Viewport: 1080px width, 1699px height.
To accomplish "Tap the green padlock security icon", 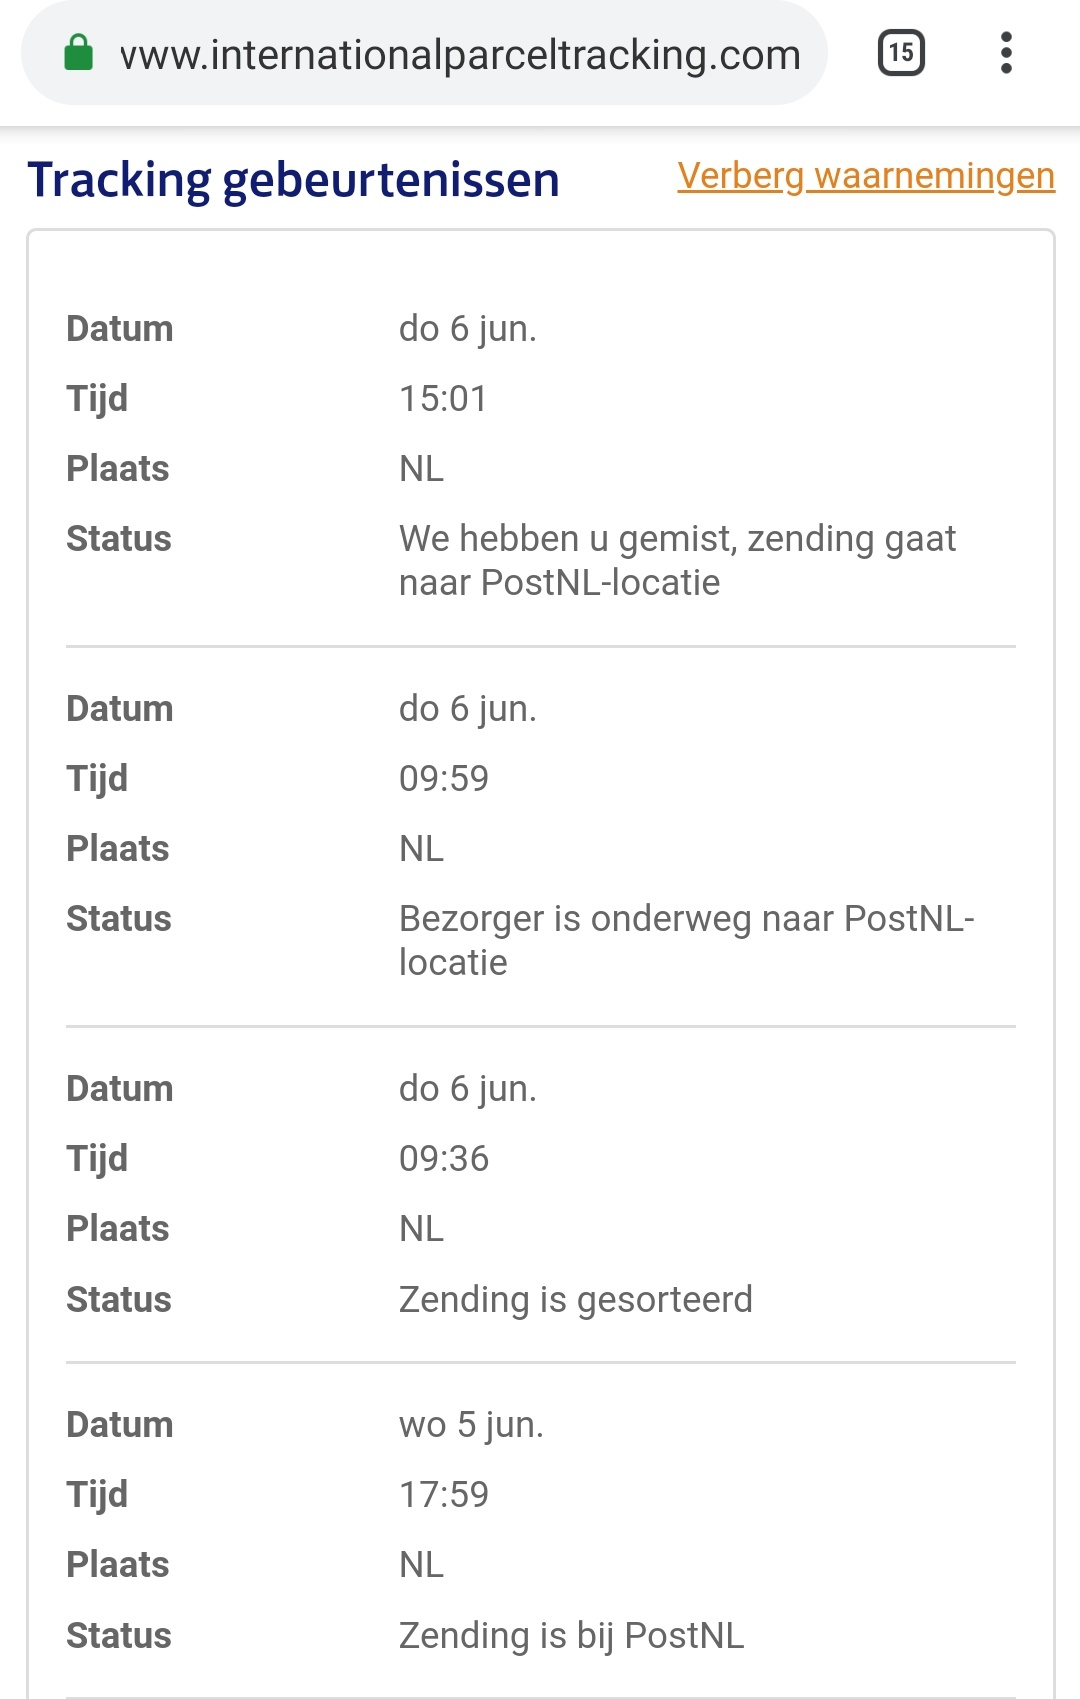I will click(x=78, y=54).
